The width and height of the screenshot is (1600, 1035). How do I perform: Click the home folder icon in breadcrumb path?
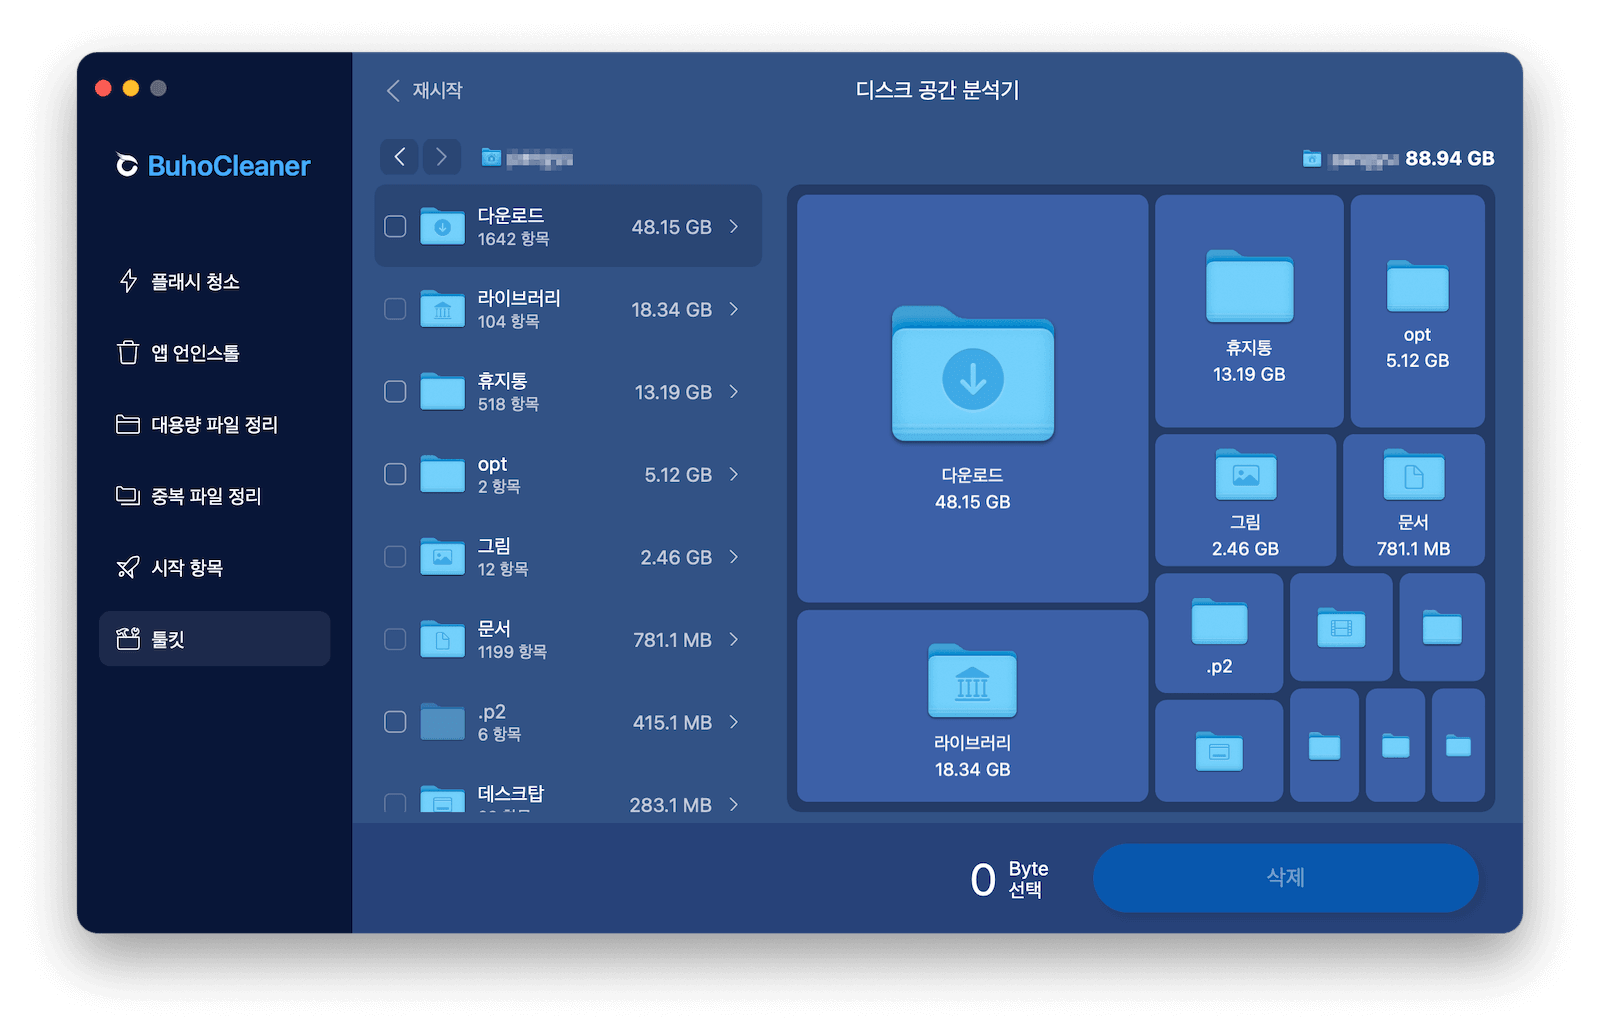point(491,157)
